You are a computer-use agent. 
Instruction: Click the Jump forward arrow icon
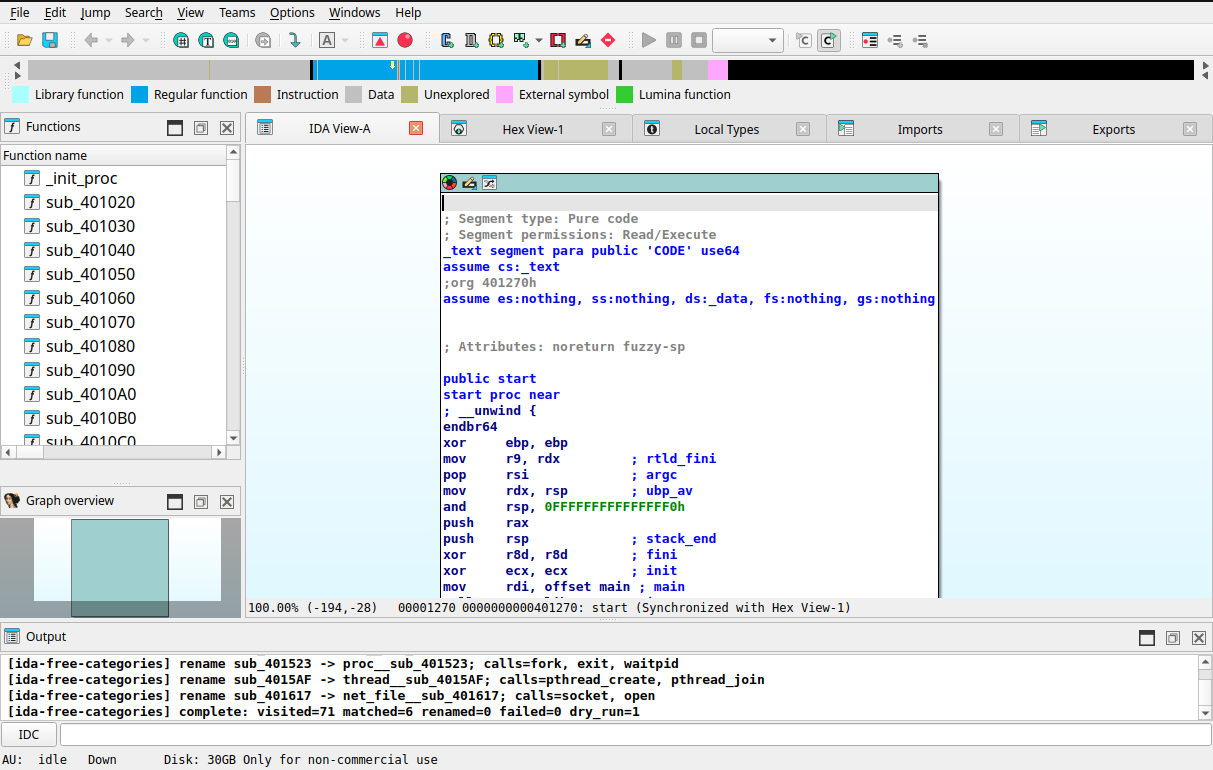coord(128,40)
